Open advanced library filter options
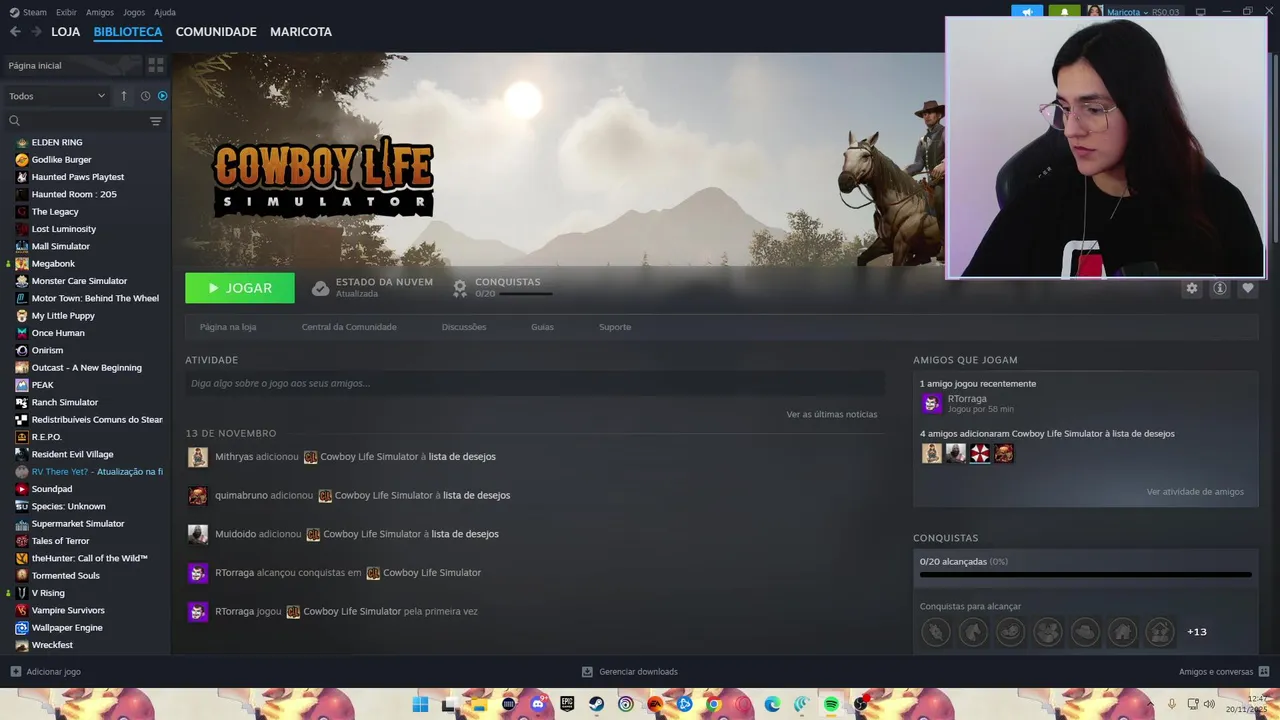 (x=156, y=121)
